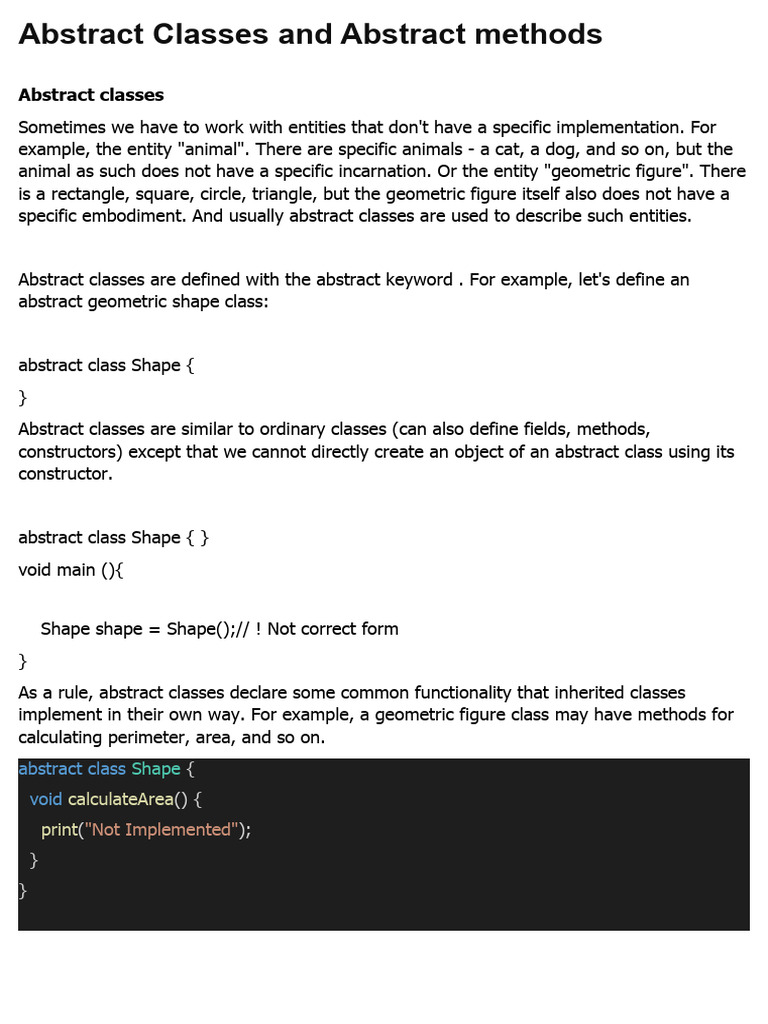
Task: Click the first "abstract class Shape {" line
Action: pyautogui.click(x=106, y=365)
